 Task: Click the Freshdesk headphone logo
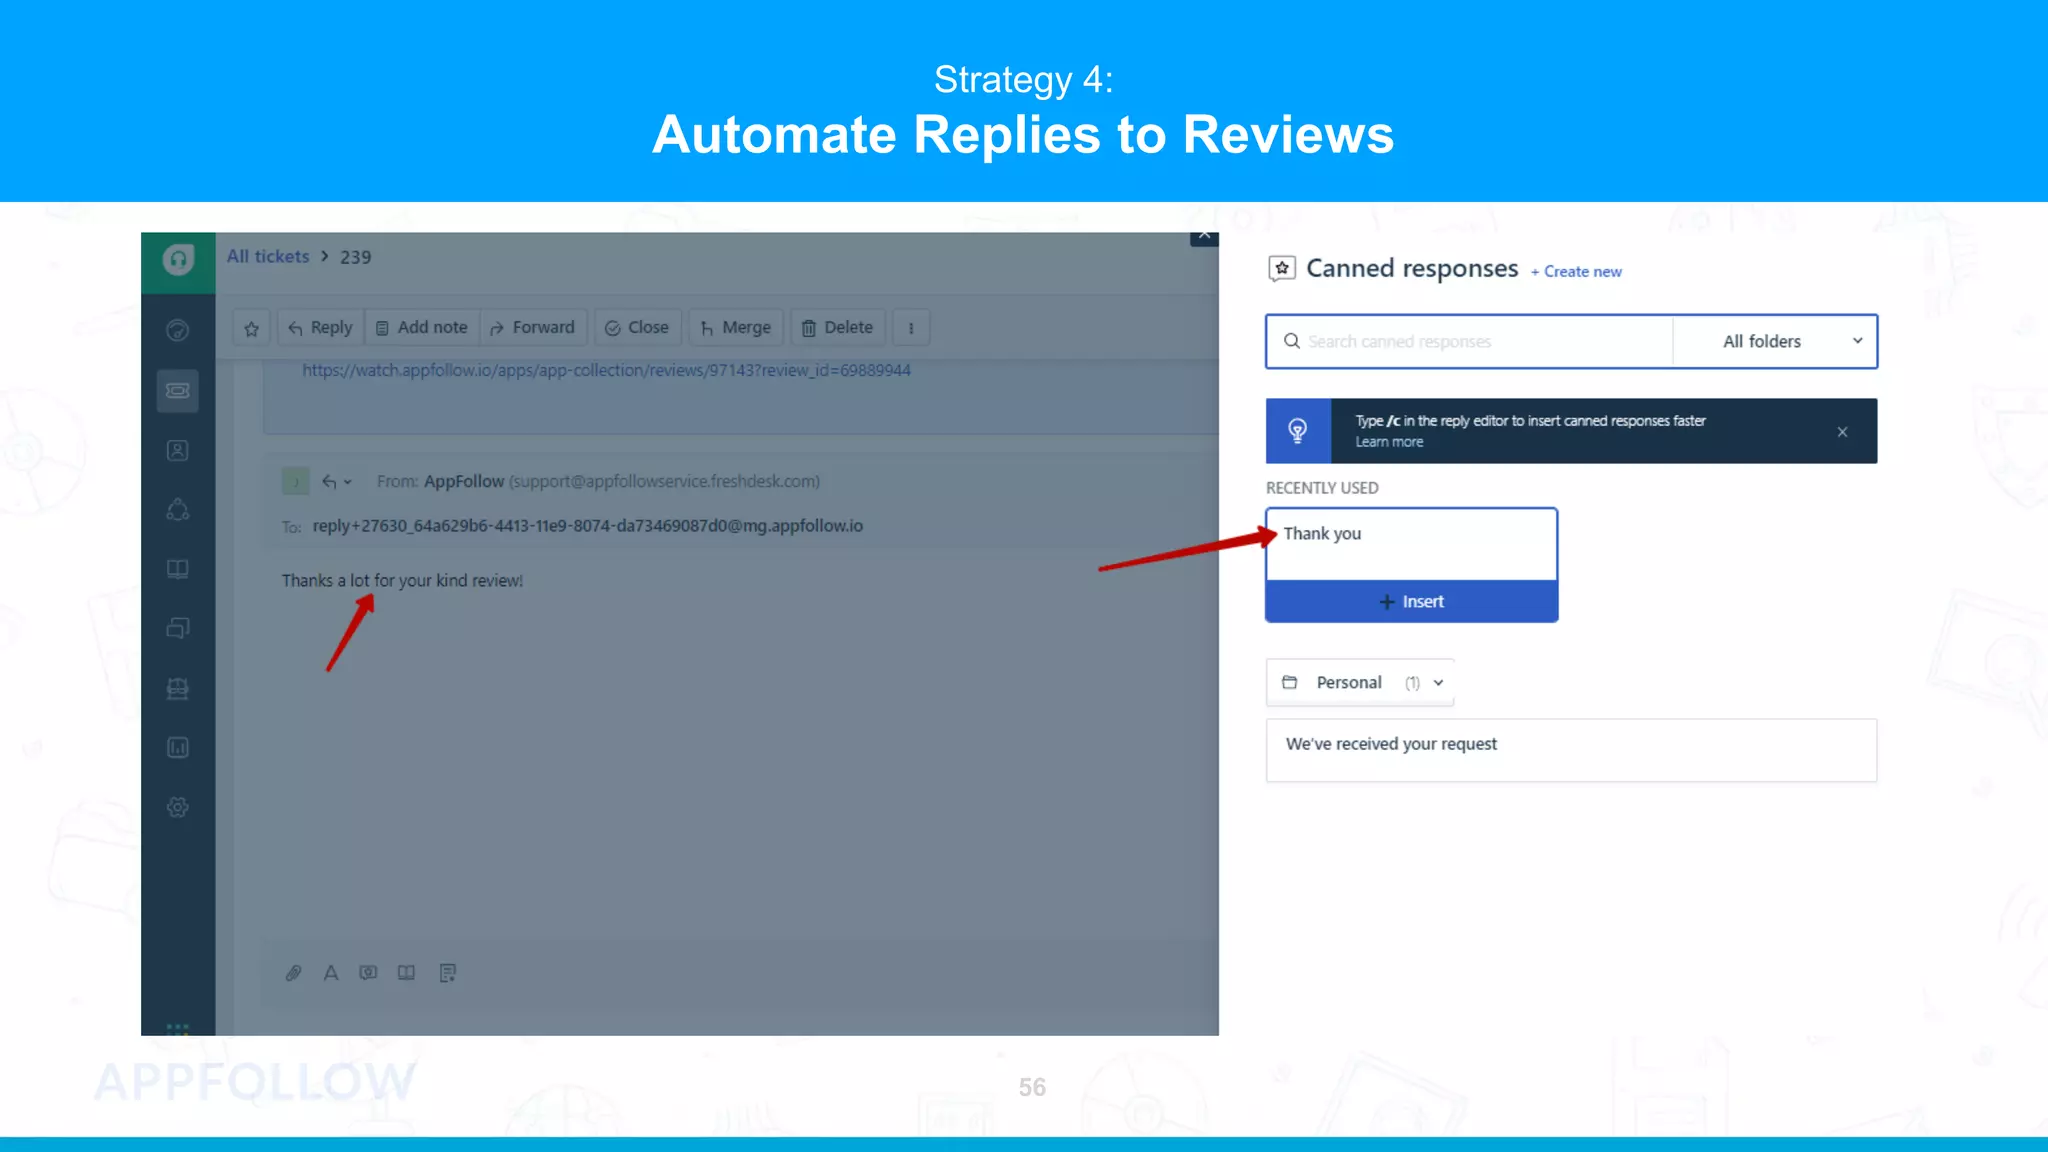(x=178, y=260)
